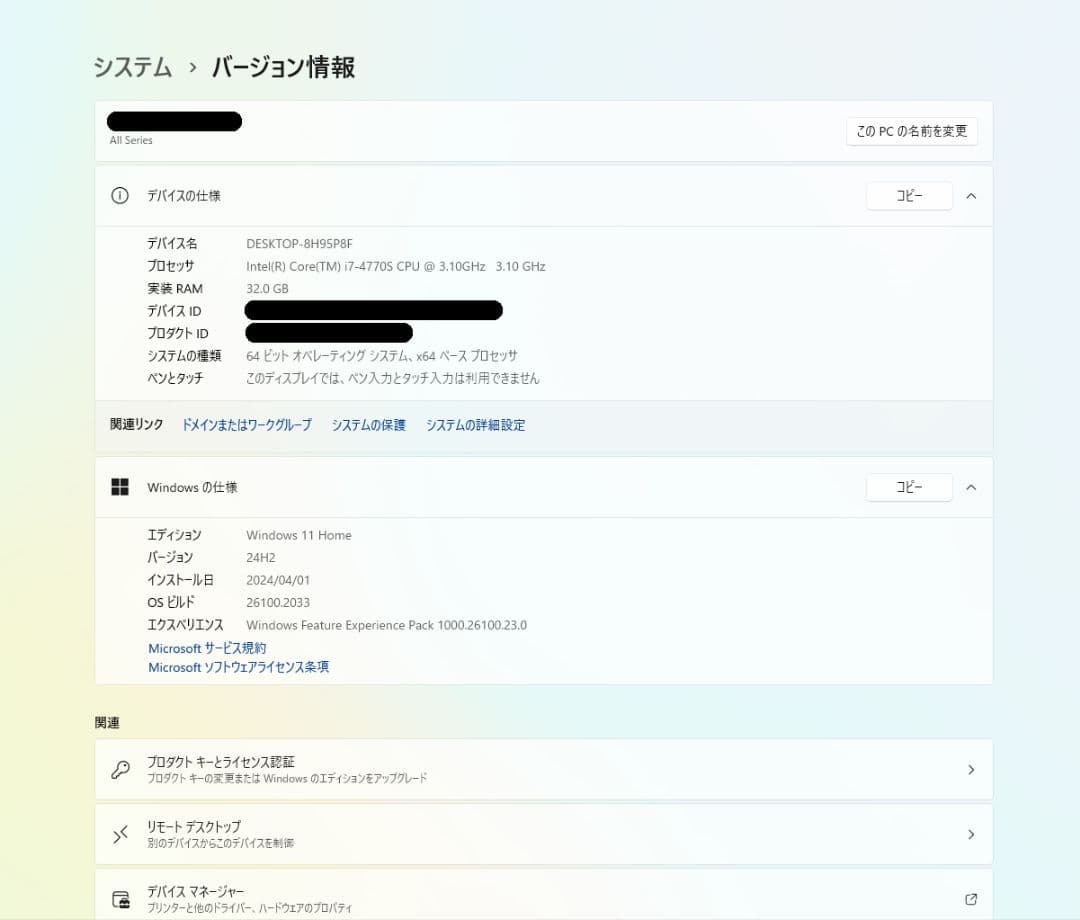This screenshot has width=1080, height=920.
Task: Click the リモート デスクトップ monitor icon
Action: click(121, 834)
